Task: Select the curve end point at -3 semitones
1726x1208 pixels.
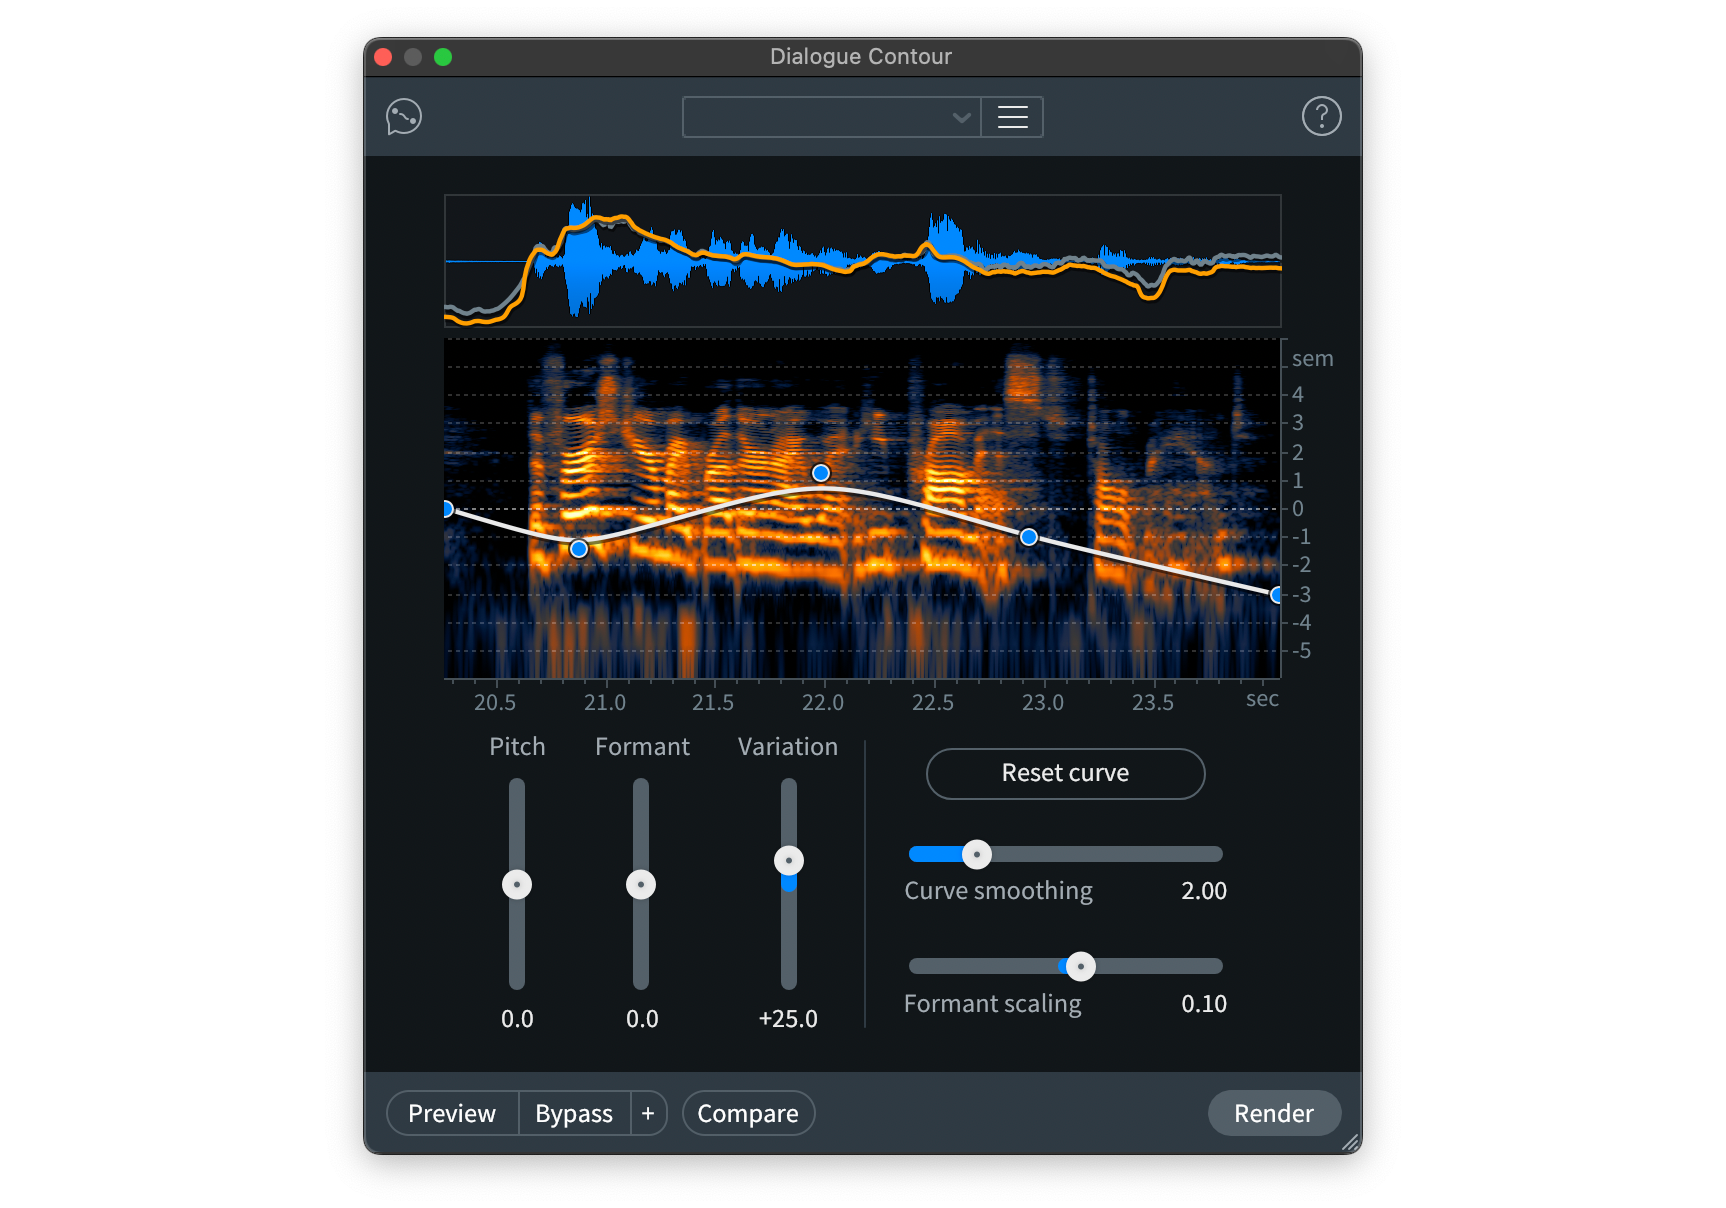Action: pos(1276,595)
